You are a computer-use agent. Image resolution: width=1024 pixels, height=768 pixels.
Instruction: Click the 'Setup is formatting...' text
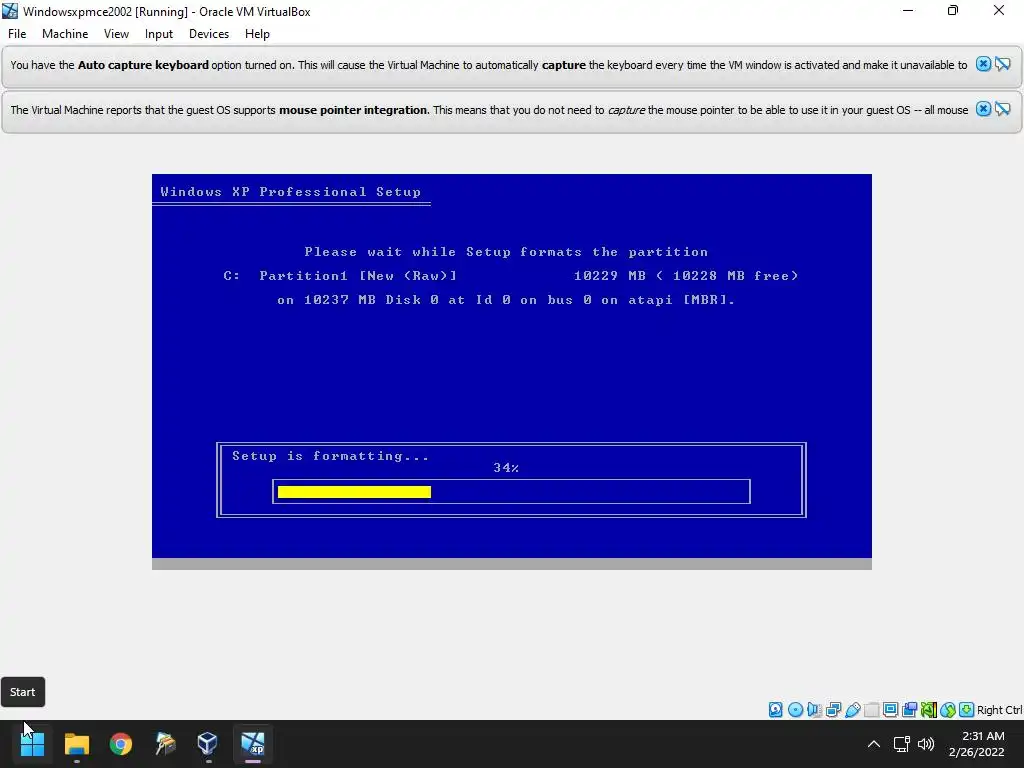tap(330, 456)
